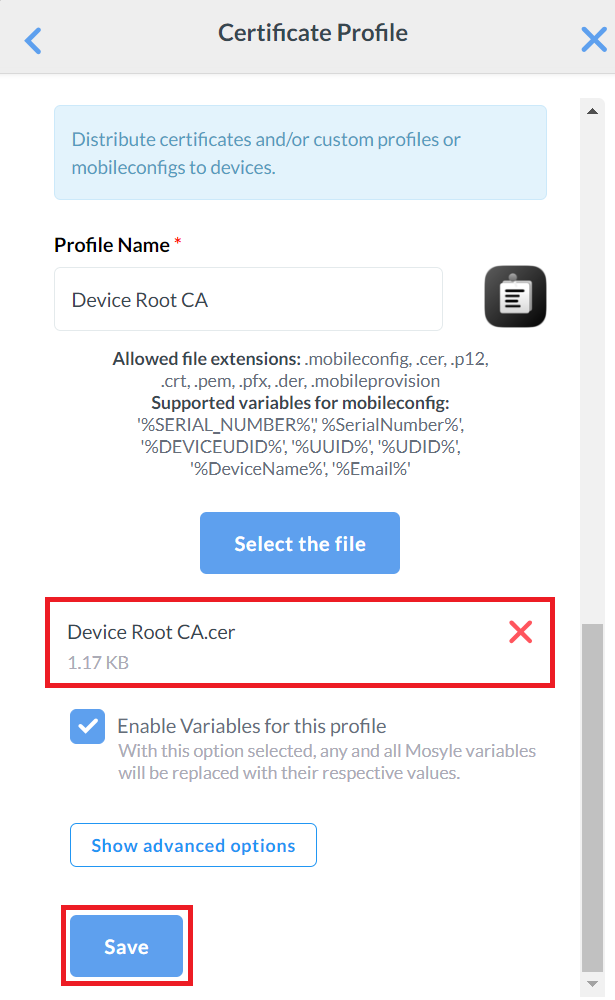Click the 'Enable Variables for this profile' label
The image size is (615, 1000).
click(x=251, y=726)
